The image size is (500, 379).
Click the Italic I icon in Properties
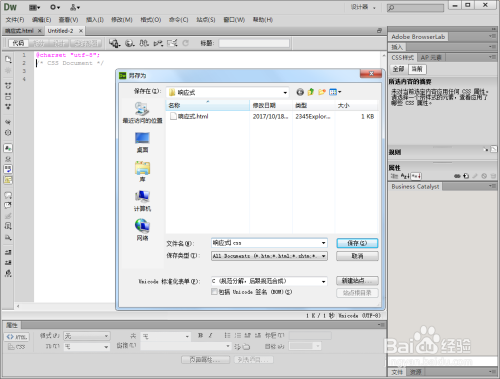pos(210,335)
